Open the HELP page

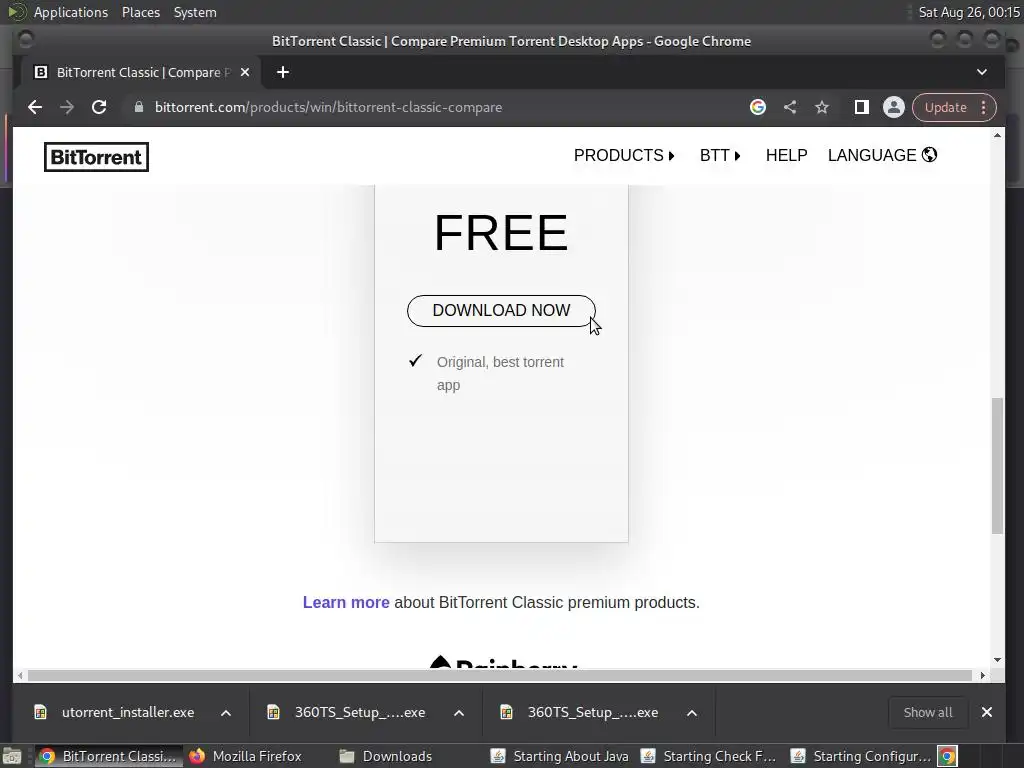pos(786,155)
